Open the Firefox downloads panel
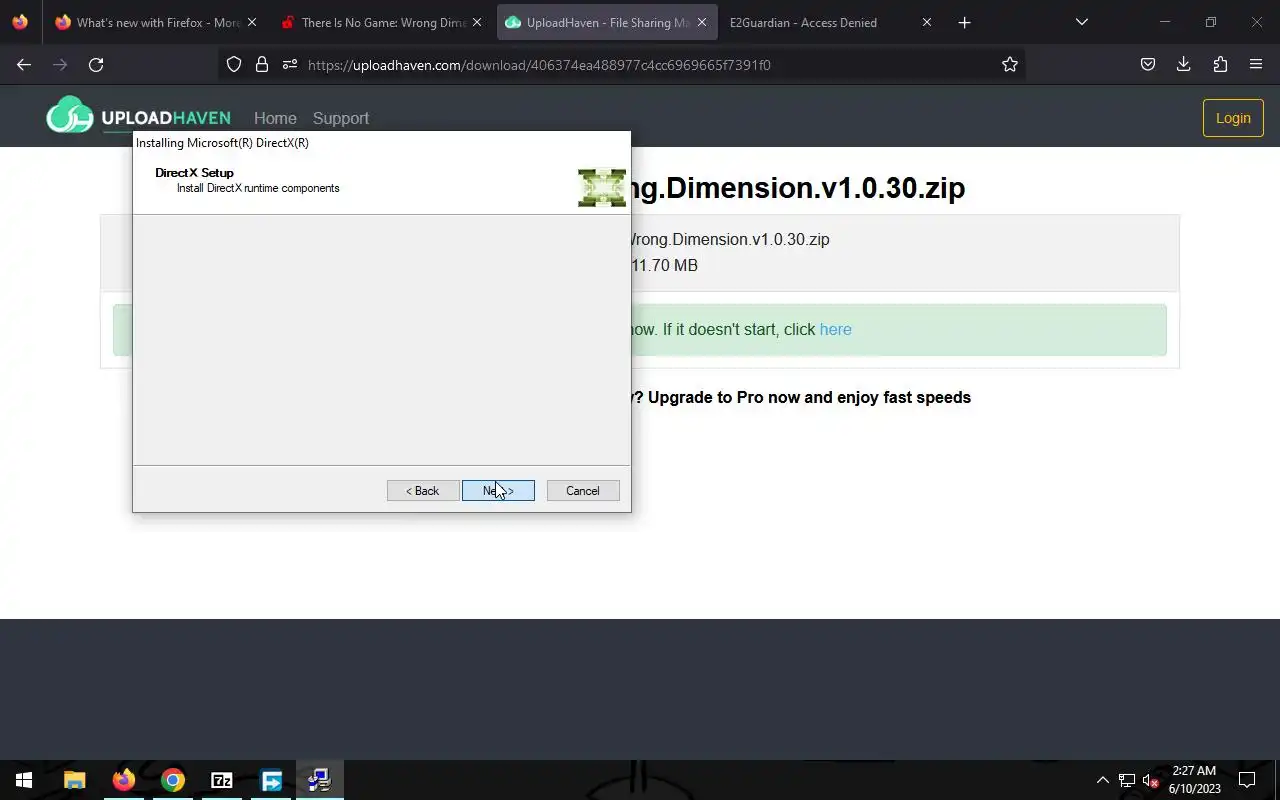The height and width of the screenshot is (800, 1280). pos(1184,65)
